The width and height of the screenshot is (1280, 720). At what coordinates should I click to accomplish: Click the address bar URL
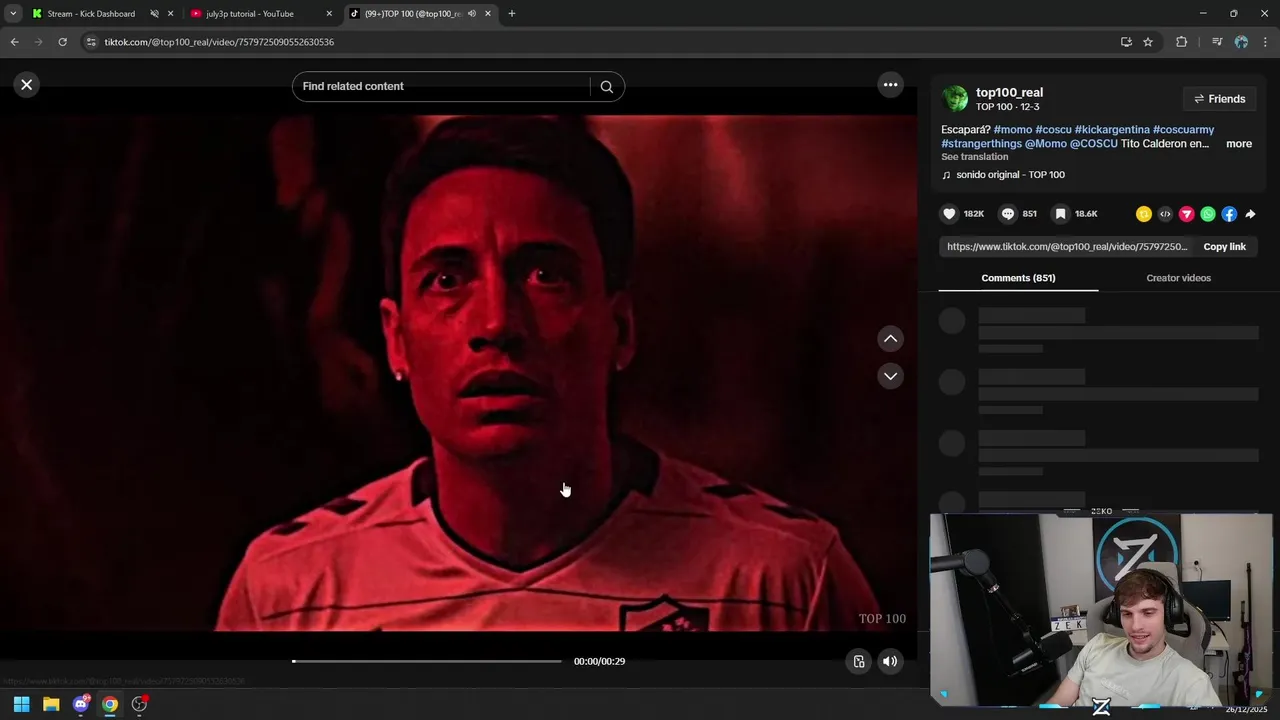pos(219,42)
